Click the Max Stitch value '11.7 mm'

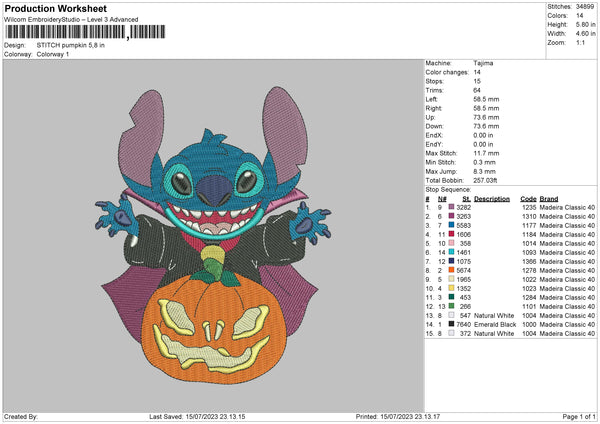coord(486,153)
